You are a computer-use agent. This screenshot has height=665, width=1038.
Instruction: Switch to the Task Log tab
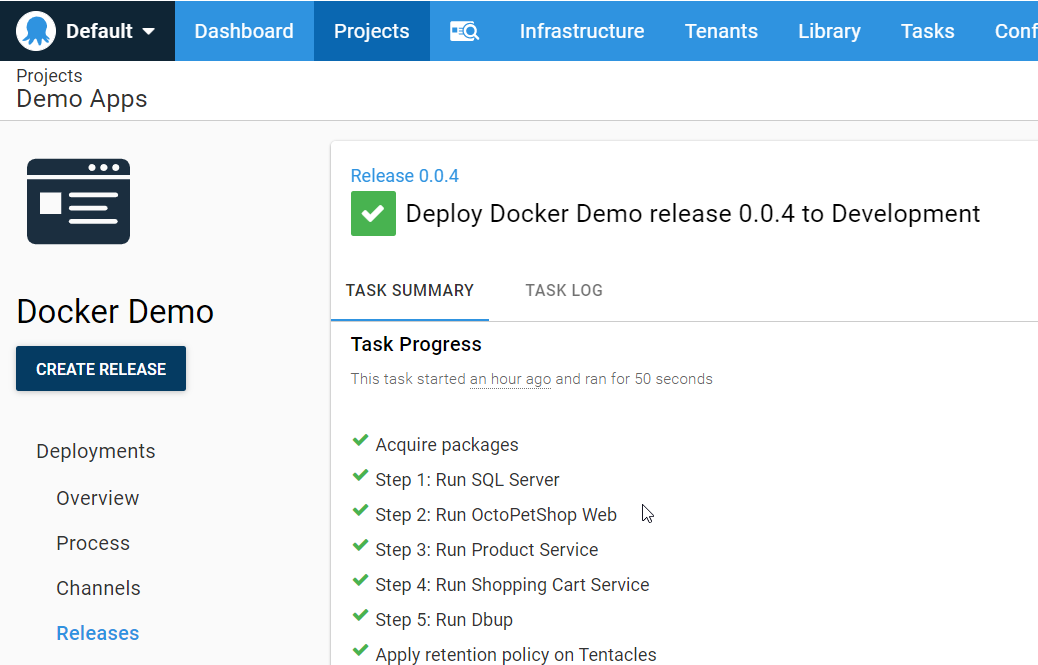coord(564,291)
